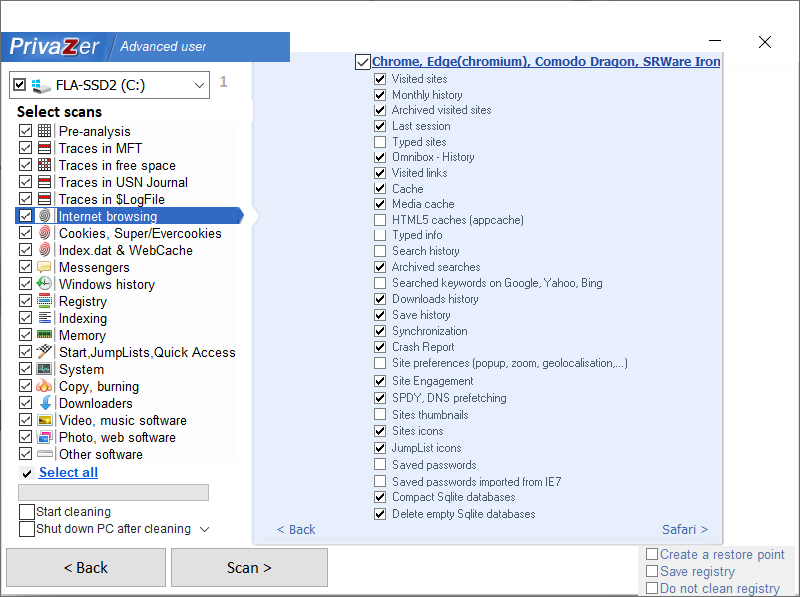The width and height of the screenshot is (800, 597).
Task: Uncheck the Memory scan checkbox
Action: (26, 335)
